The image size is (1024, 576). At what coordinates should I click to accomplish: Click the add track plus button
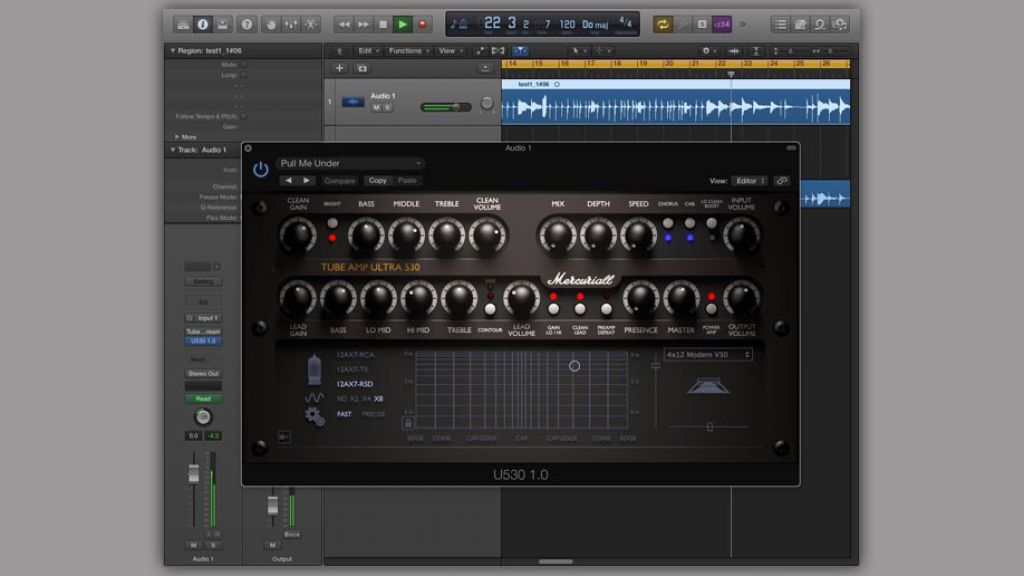coord(339,68)
